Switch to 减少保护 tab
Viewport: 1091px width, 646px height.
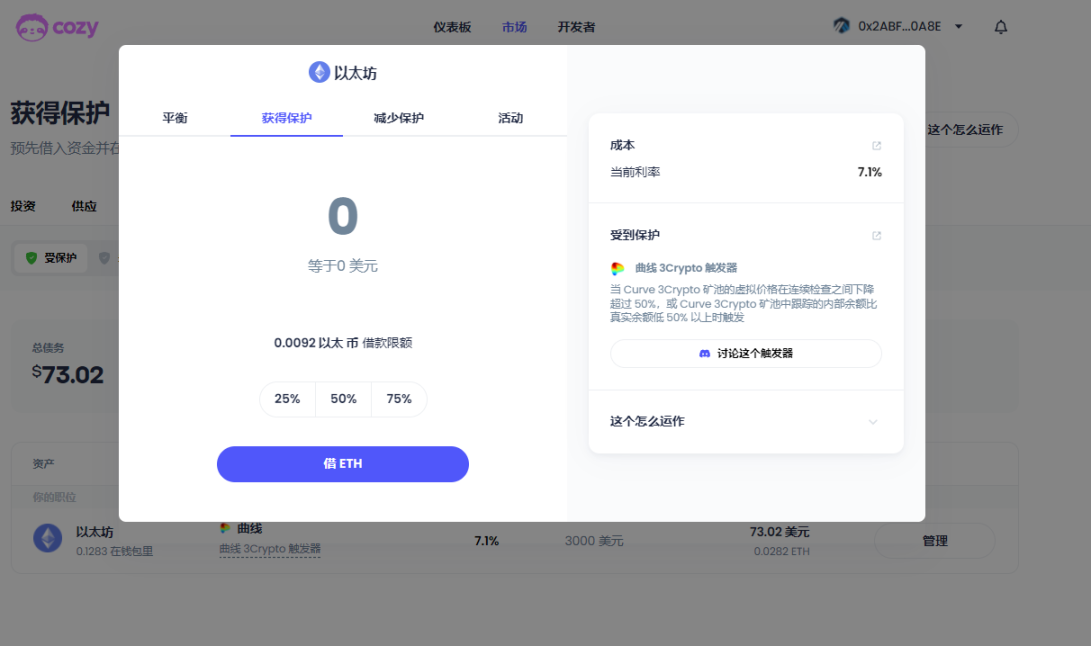[x=399, y=118]
